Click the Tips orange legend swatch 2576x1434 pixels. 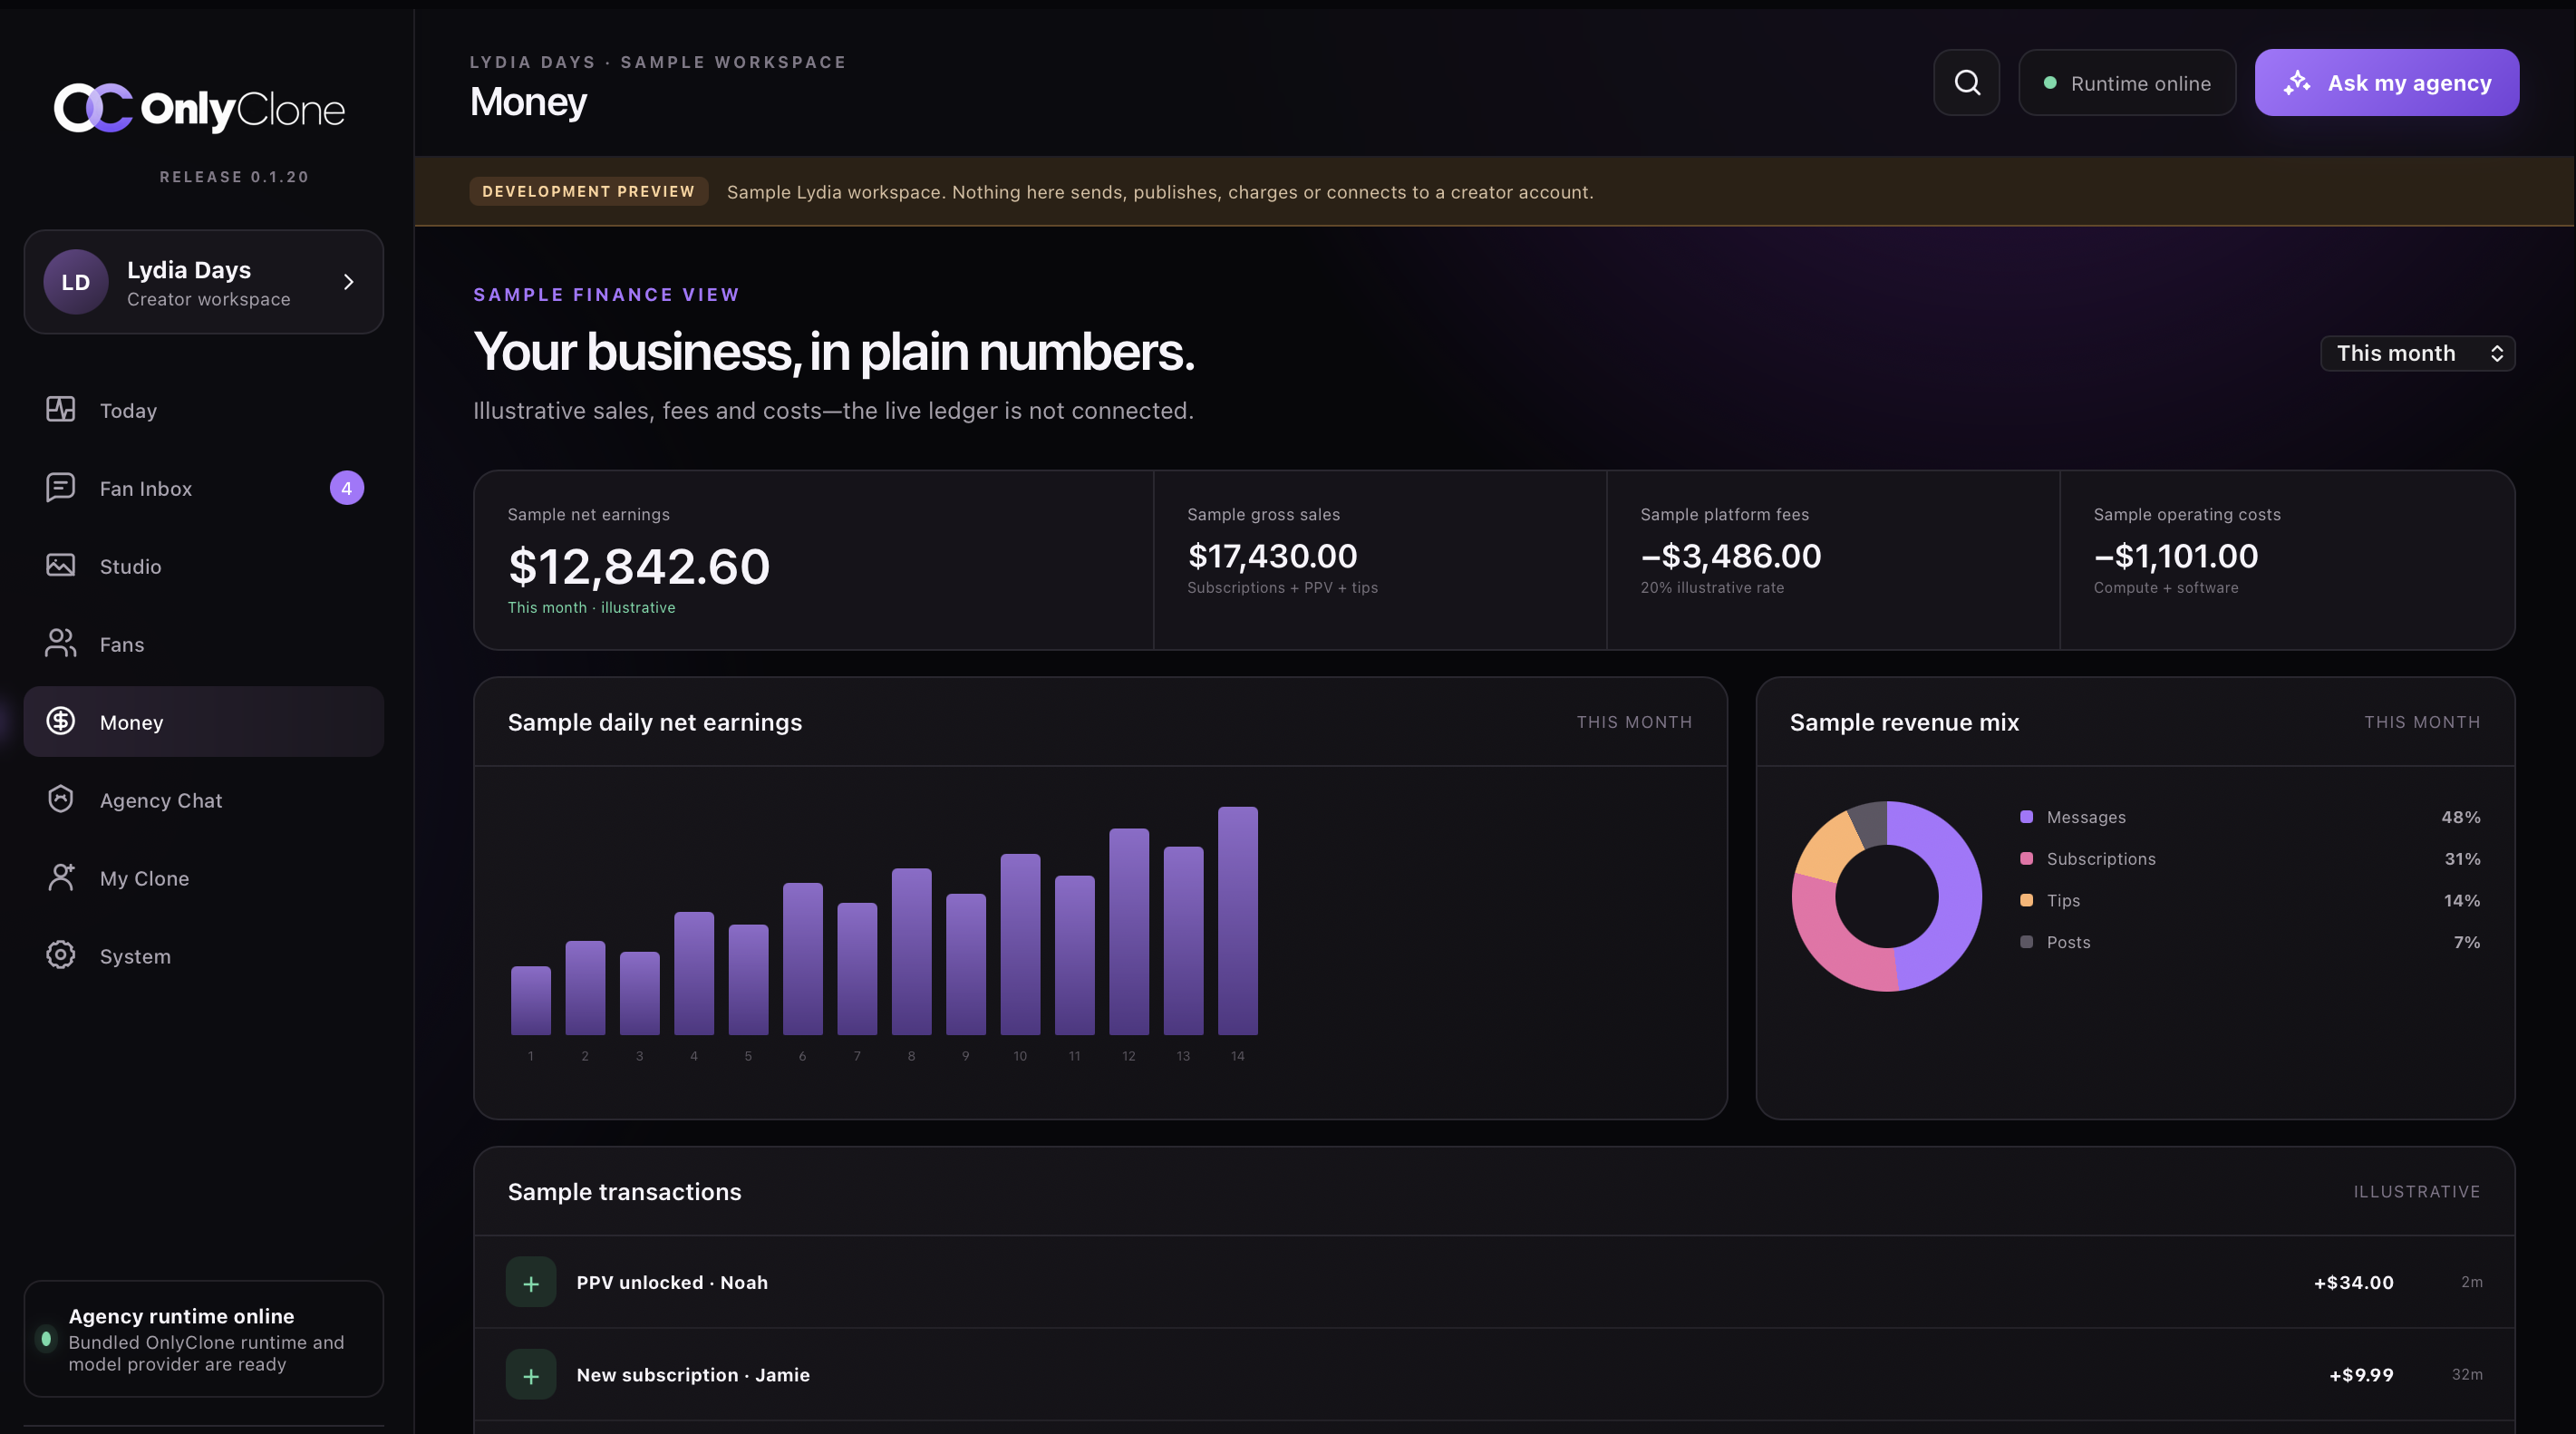pyautogui.click(x=2026, y=900)
